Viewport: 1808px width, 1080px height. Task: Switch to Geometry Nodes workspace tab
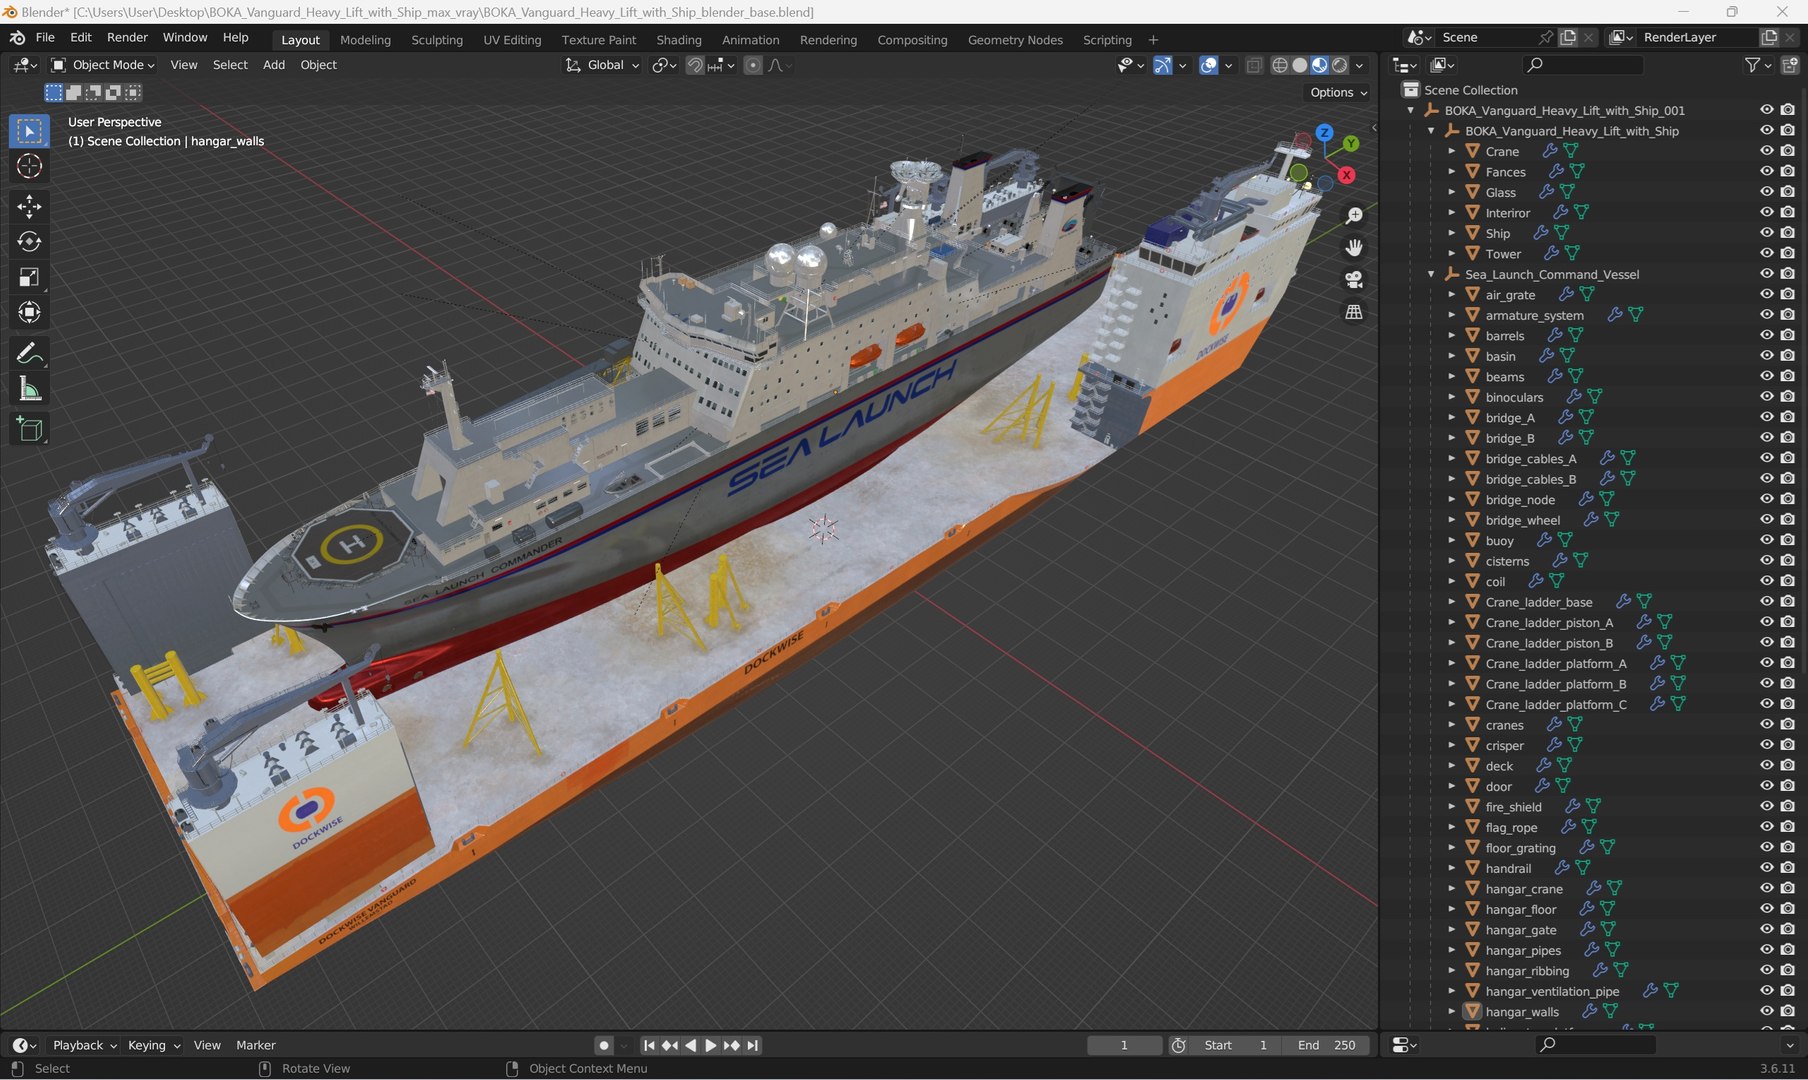pyautogui.click(x=1015, y=40)
